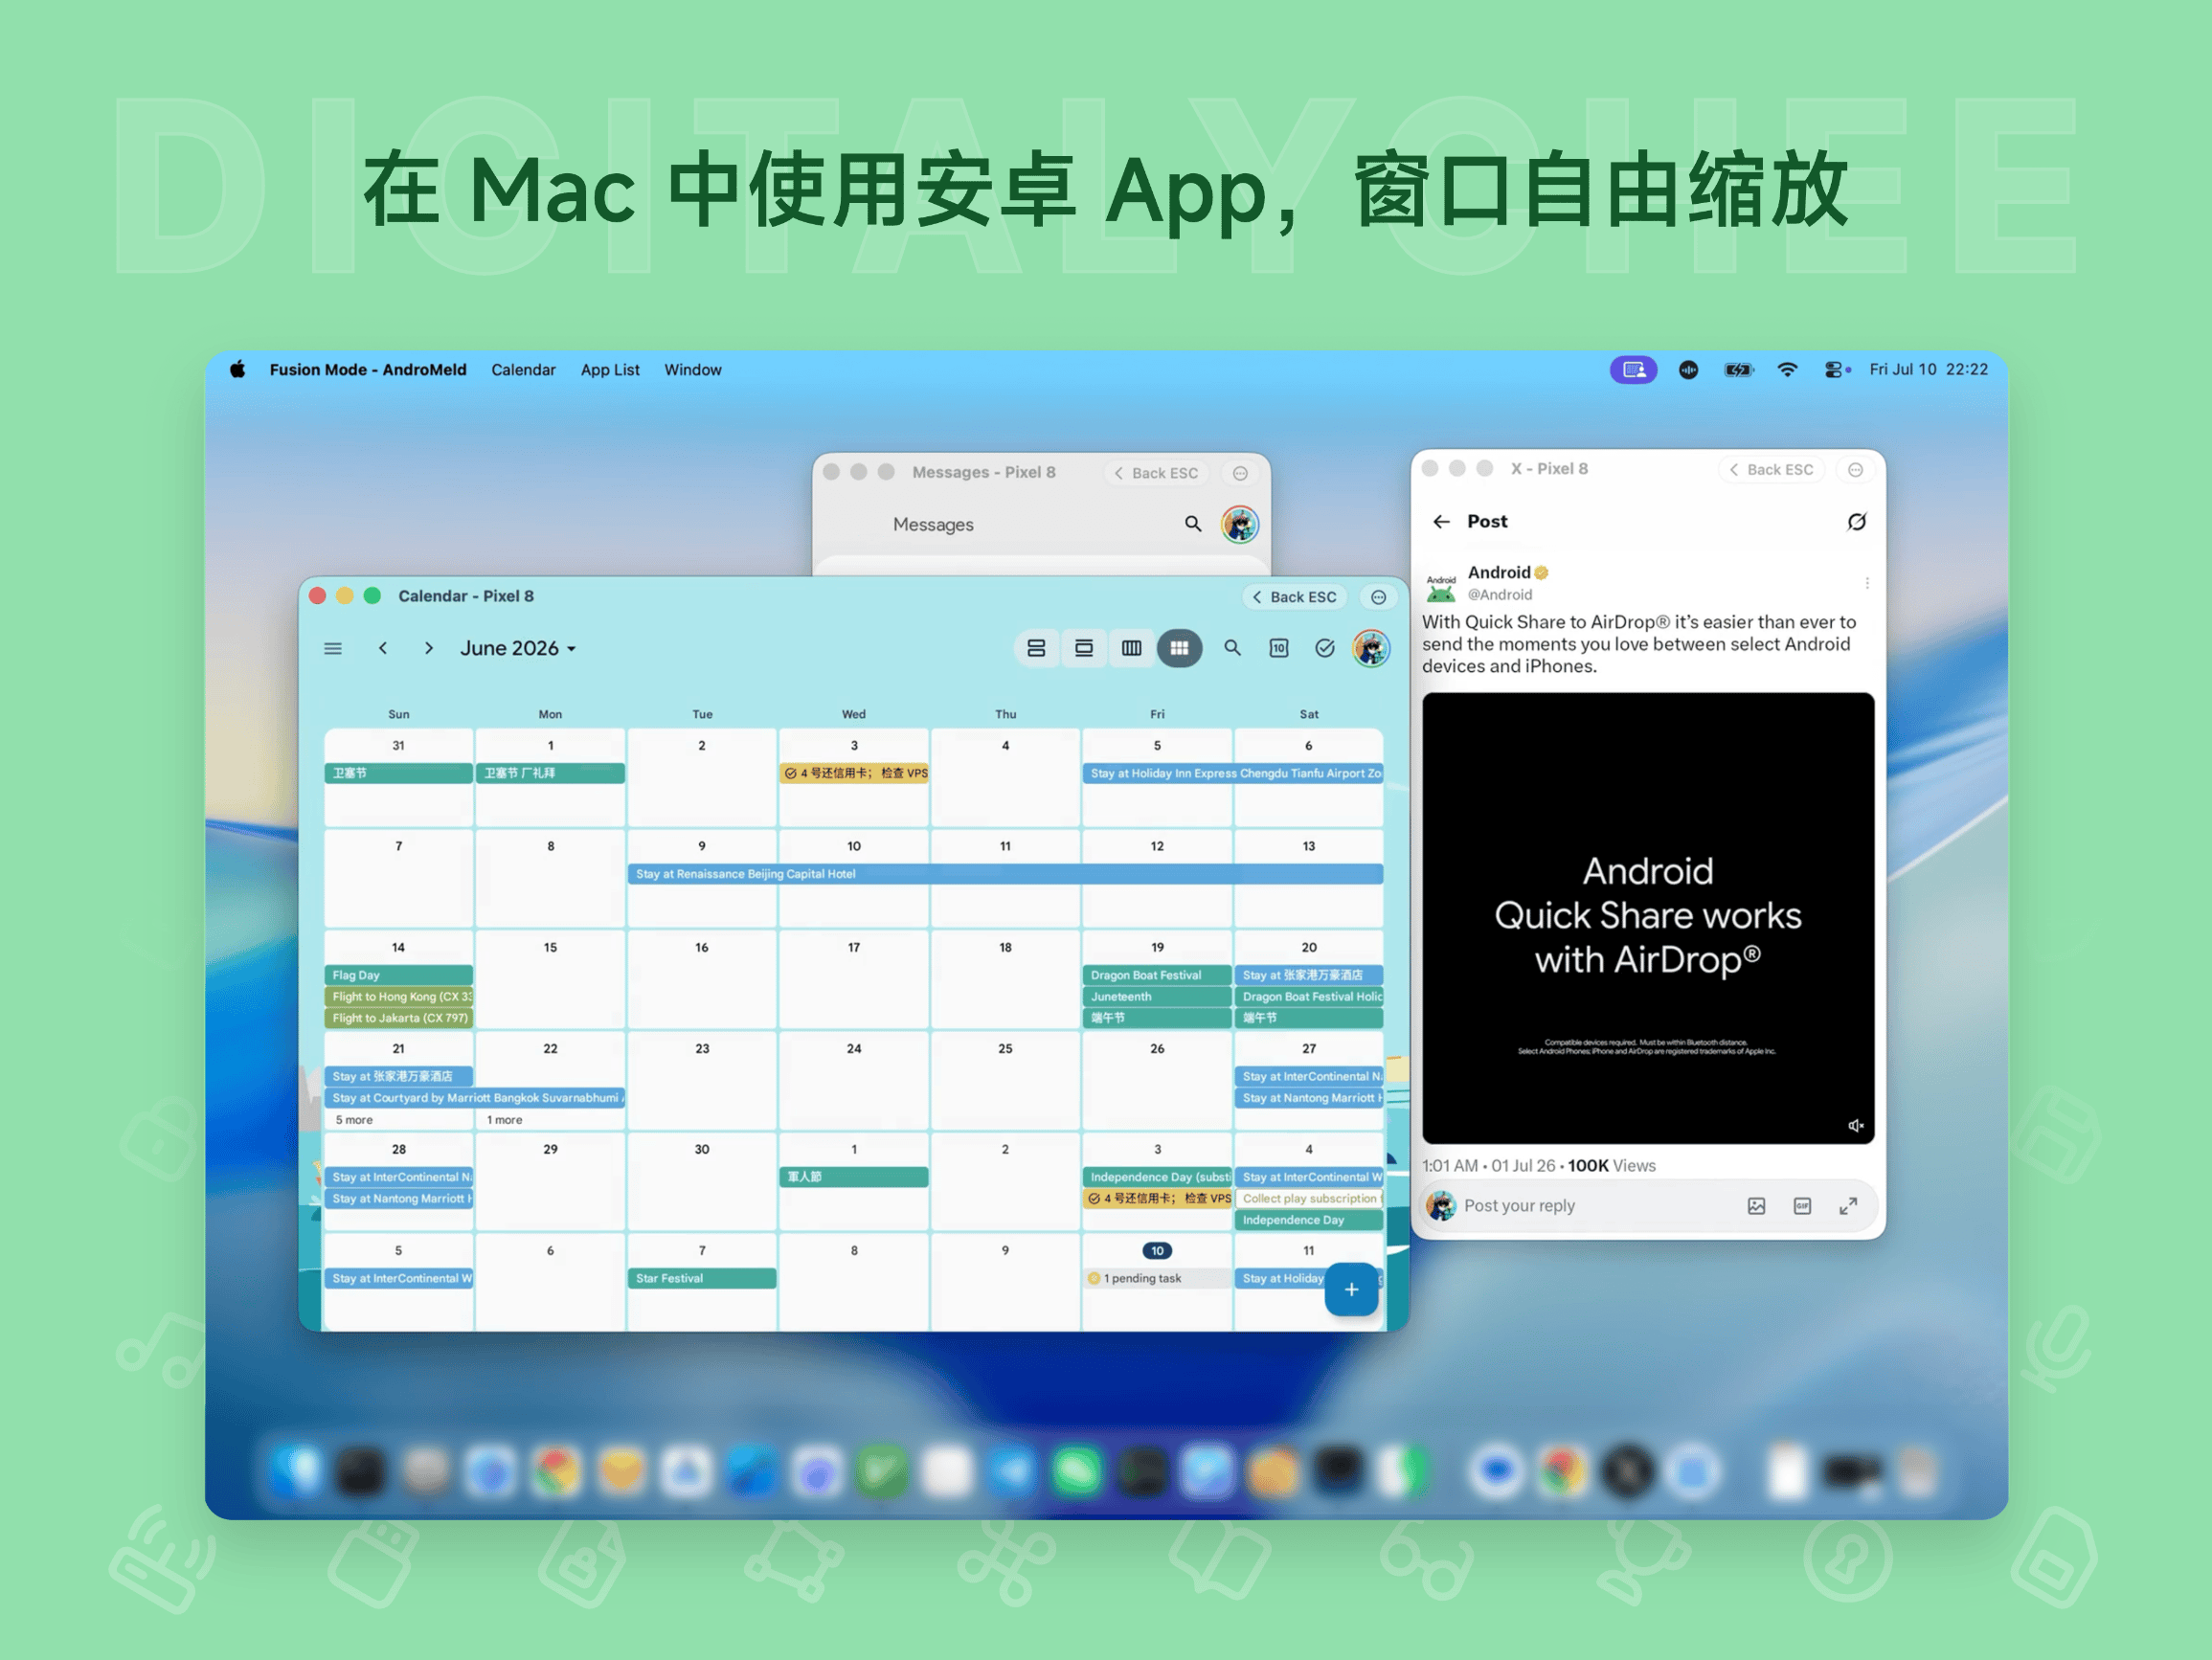This screenshot has width=2212, height=1660.
Task: Select today's date 10 in the calendar
Action: pos(1157,1251)
